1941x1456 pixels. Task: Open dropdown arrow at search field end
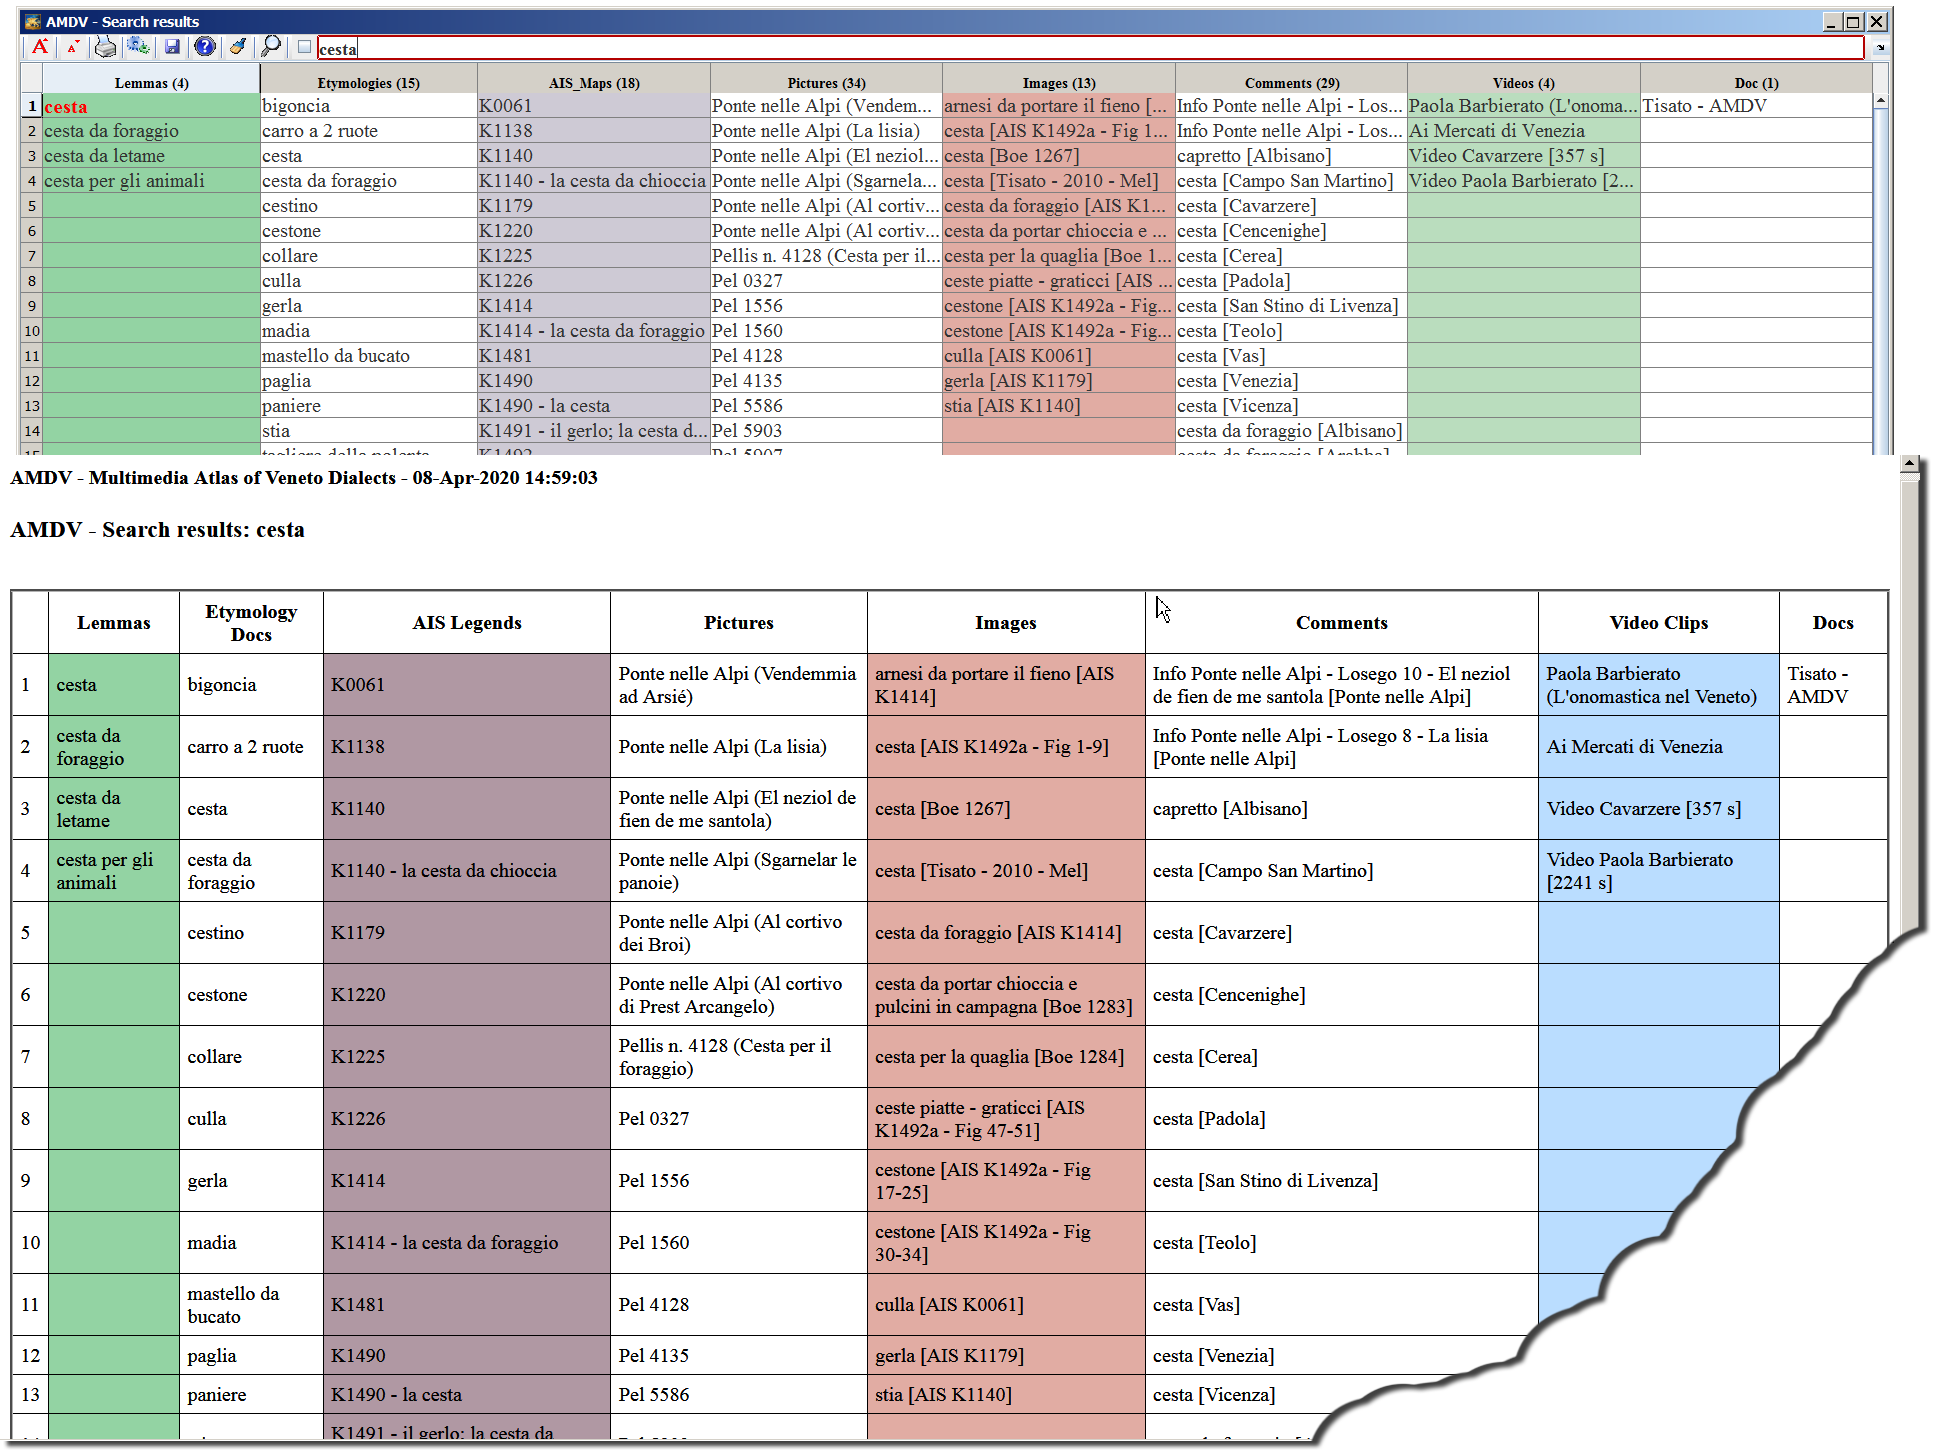(1879, 48)
